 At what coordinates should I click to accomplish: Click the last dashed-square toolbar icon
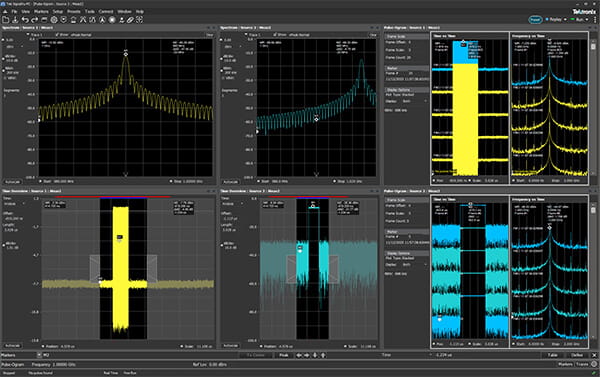click(x=139, y=20)
